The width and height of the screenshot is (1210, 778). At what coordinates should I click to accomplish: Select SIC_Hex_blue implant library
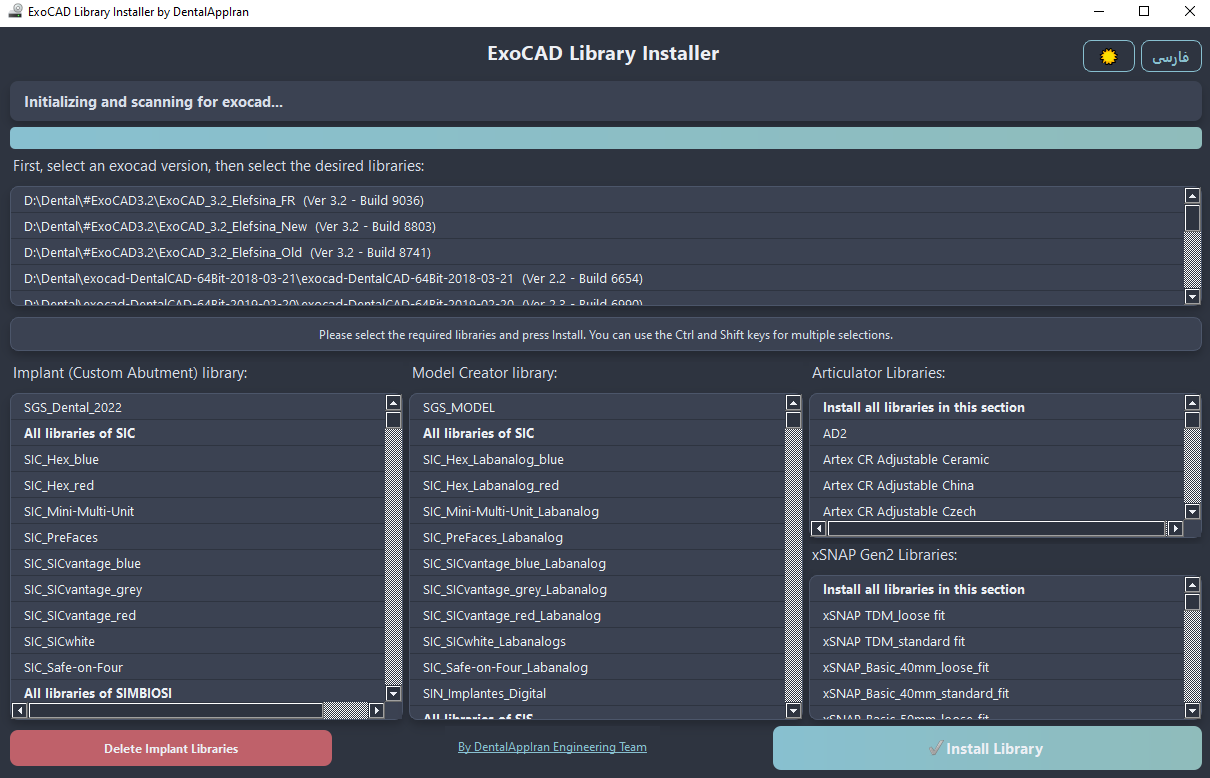tap(62, 459)
